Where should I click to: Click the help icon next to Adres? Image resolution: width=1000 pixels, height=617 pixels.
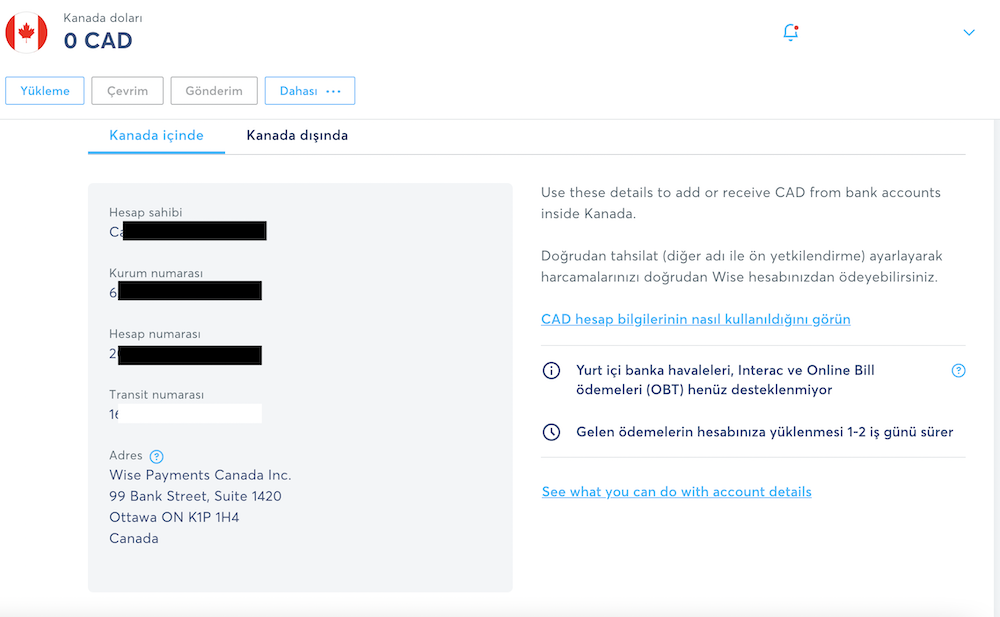coord(156,456)
